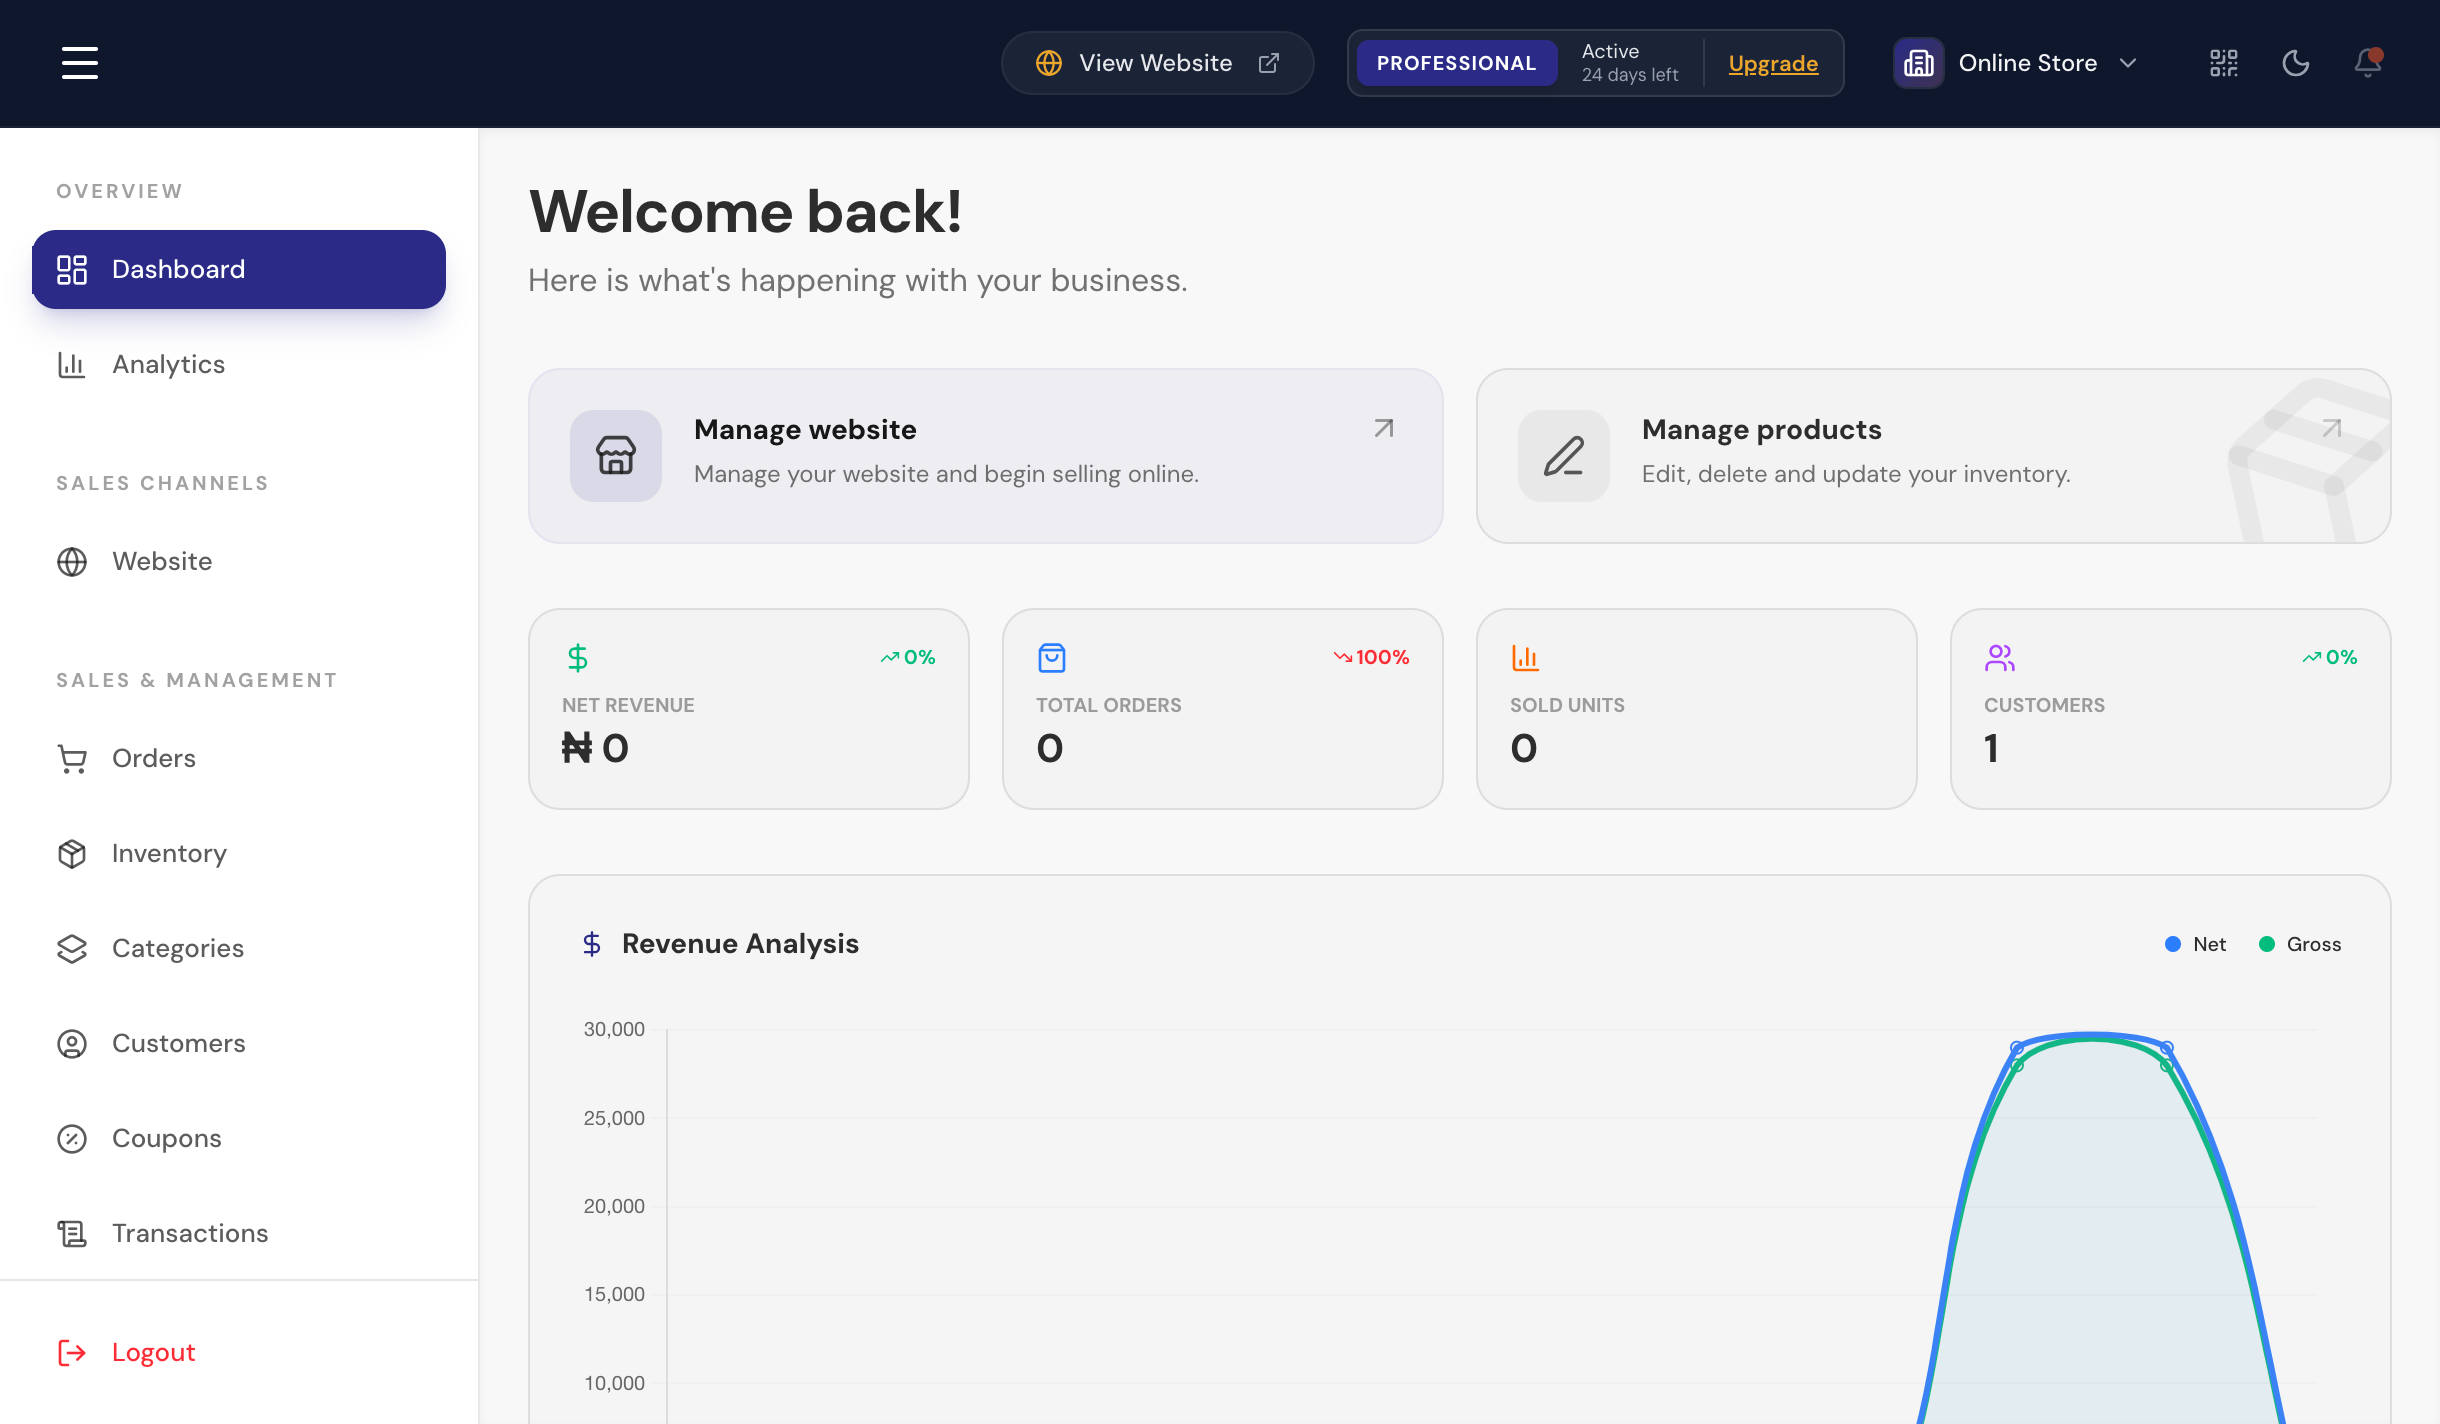Click the Website globe icon in sidebar
Viewport: 2440px width, 1424px height.
click(72, 561)
